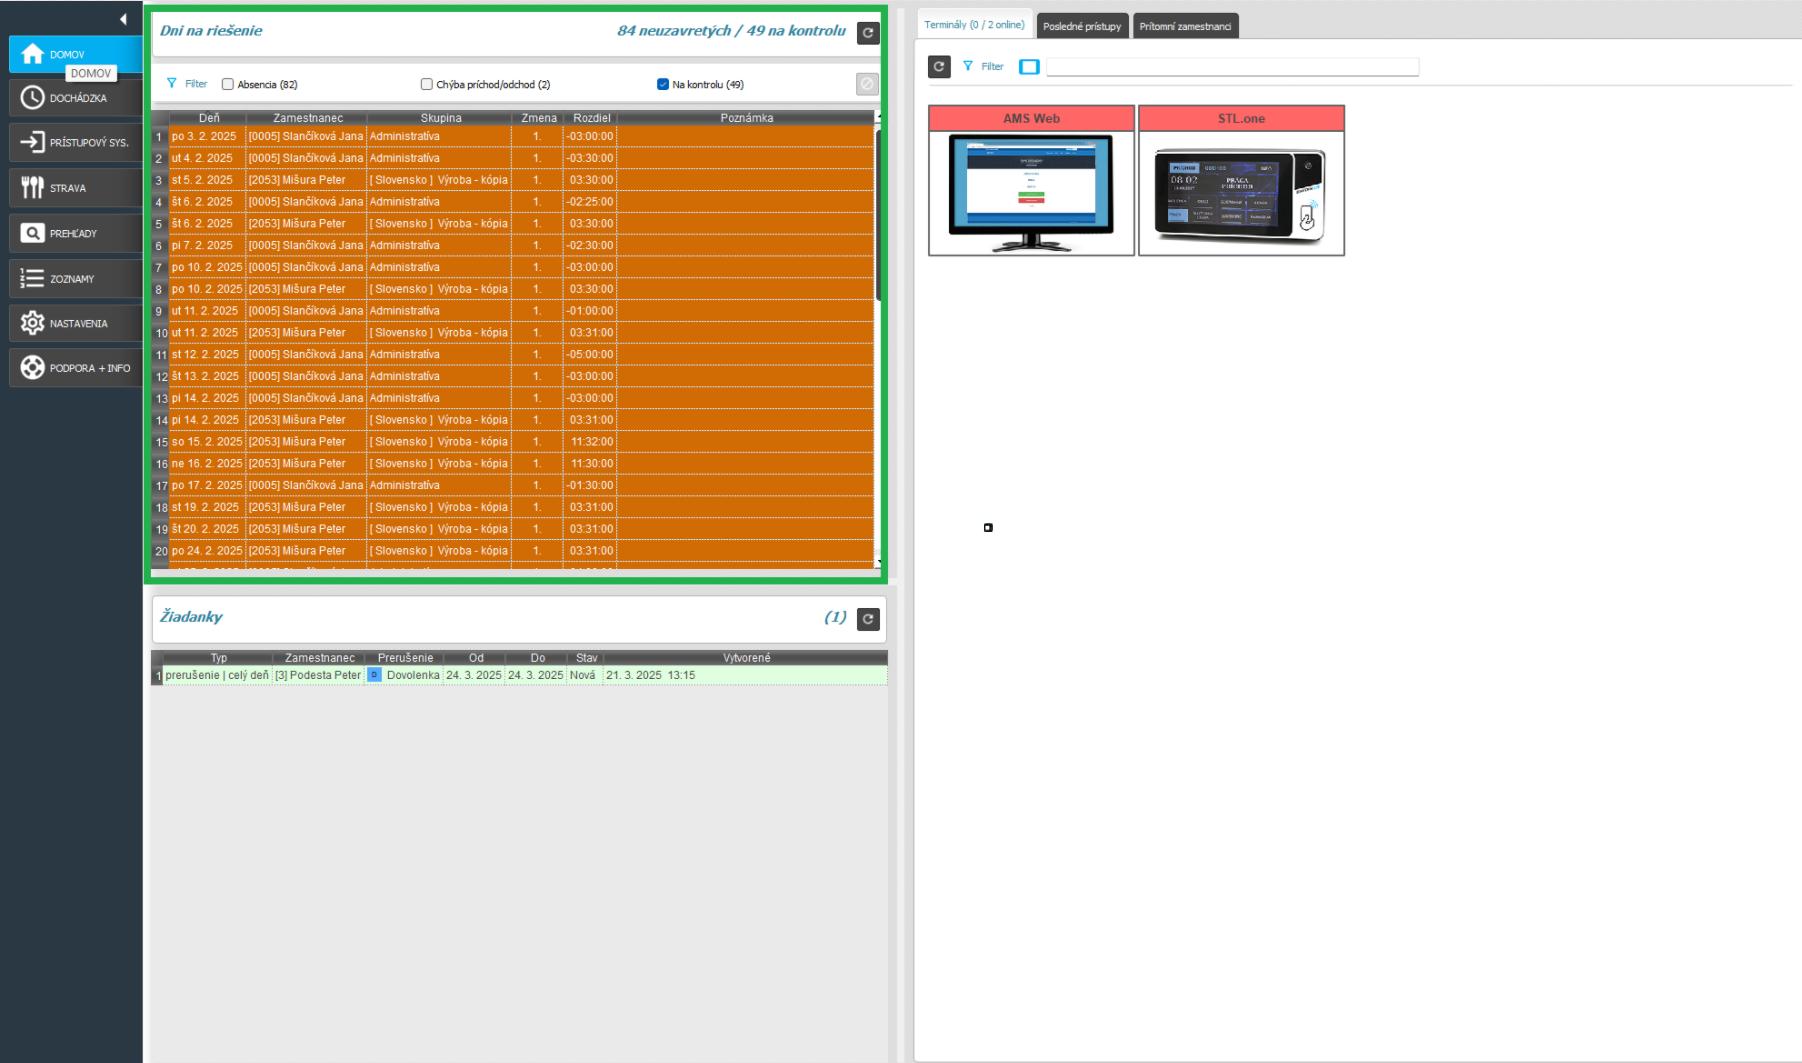
Task: Open Prístupový systém from sidebar
Action: click(75, 143)
